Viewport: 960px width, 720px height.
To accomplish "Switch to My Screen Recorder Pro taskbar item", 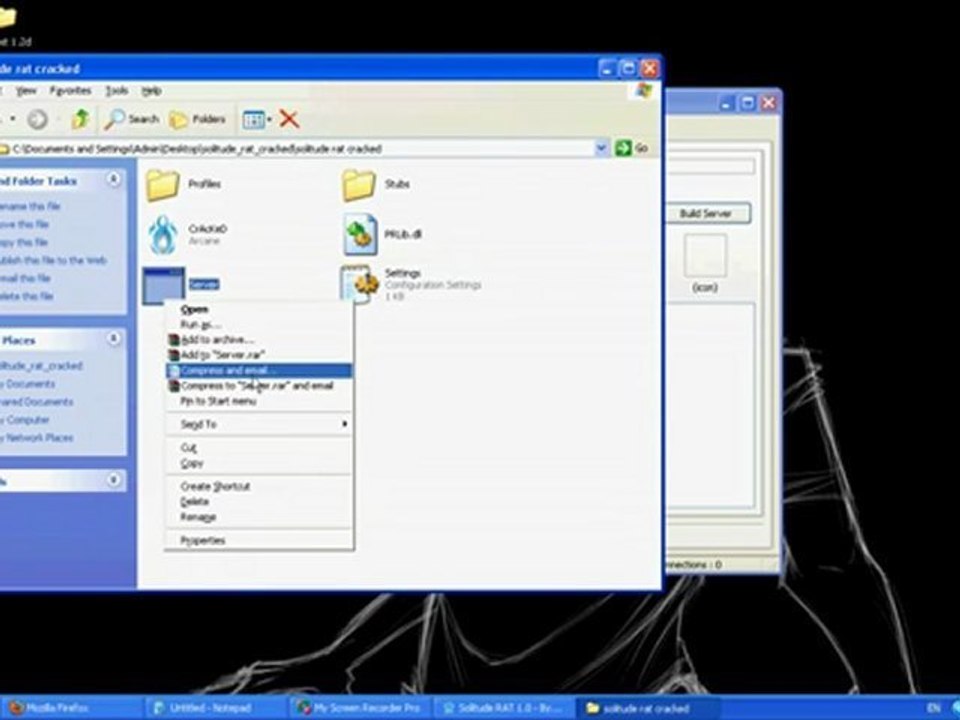I will coord(361,708).
